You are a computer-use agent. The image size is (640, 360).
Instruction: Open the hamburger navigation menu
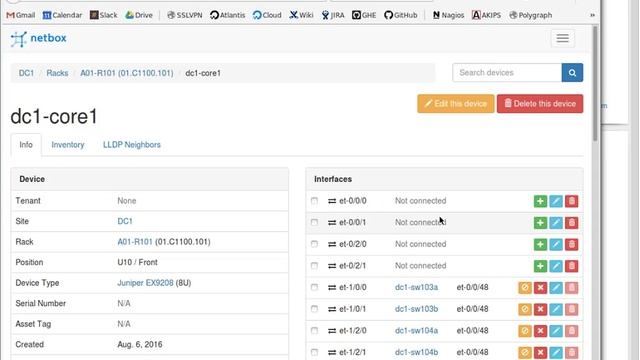[562, 38]
